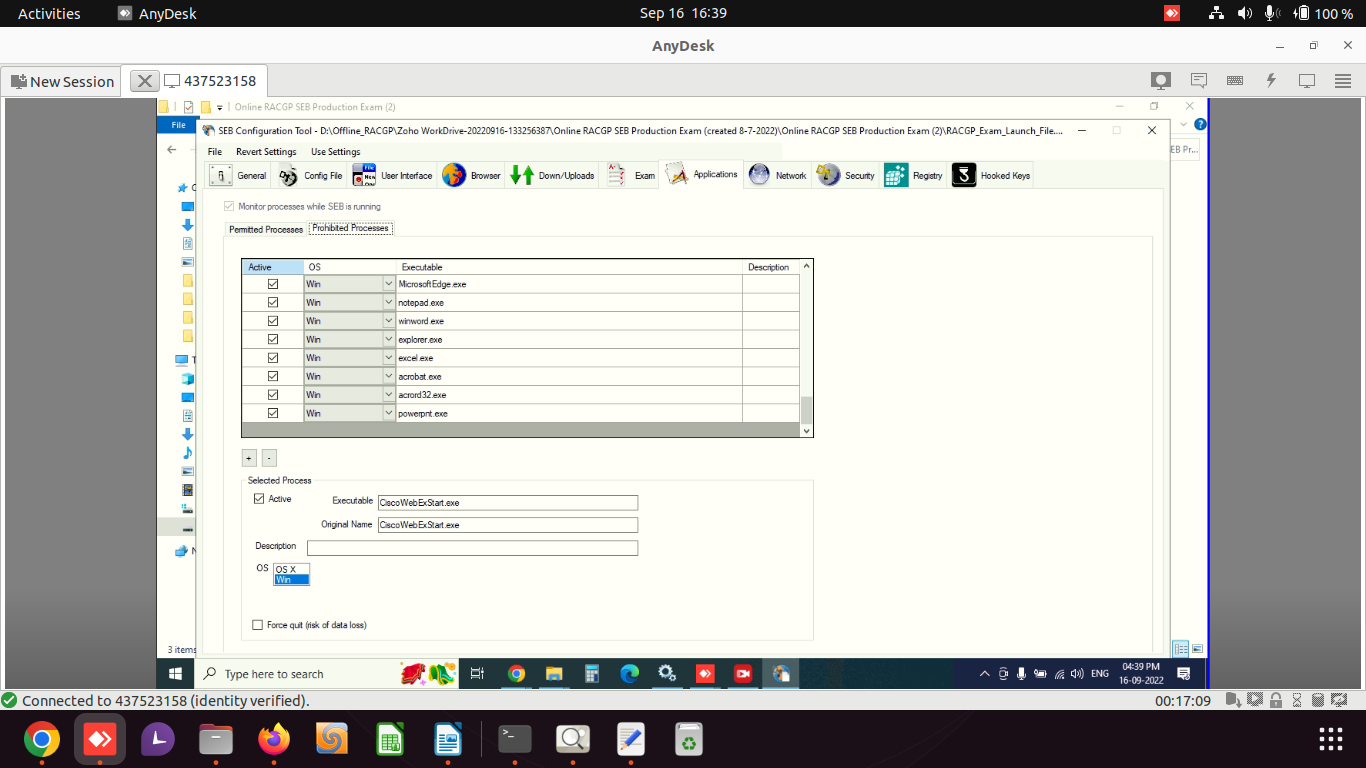The image size is (1366, 768).
Task: Open AnyDesk keyboard options icon
Action: point(1235,81)
